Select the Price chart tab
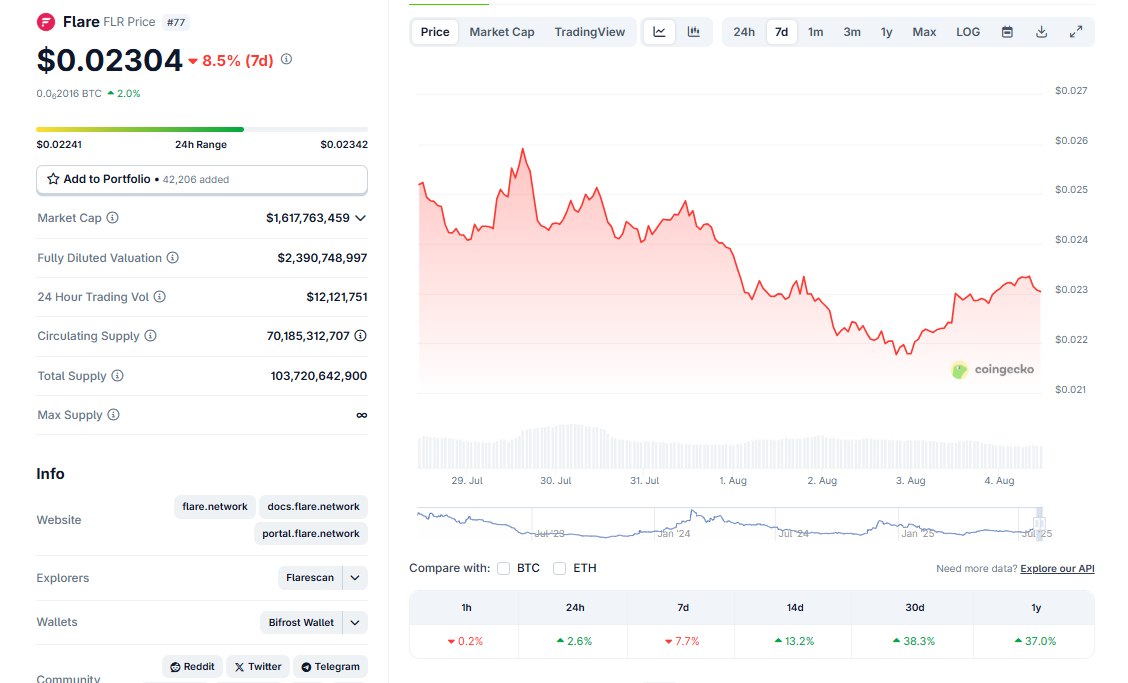Viewport: 1128px width, 683px height. point(435,32)
